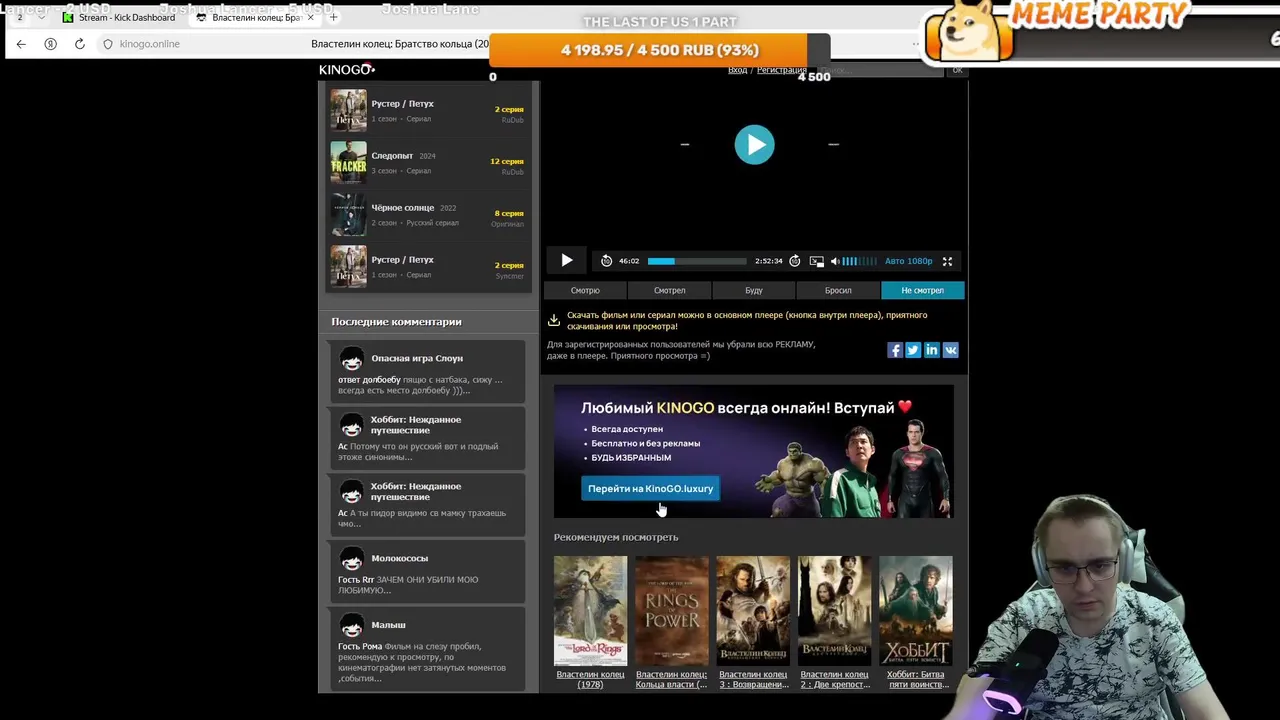Mark the film as Смотрел
This screenshot has width=1280, height=720.
[669, 290]
